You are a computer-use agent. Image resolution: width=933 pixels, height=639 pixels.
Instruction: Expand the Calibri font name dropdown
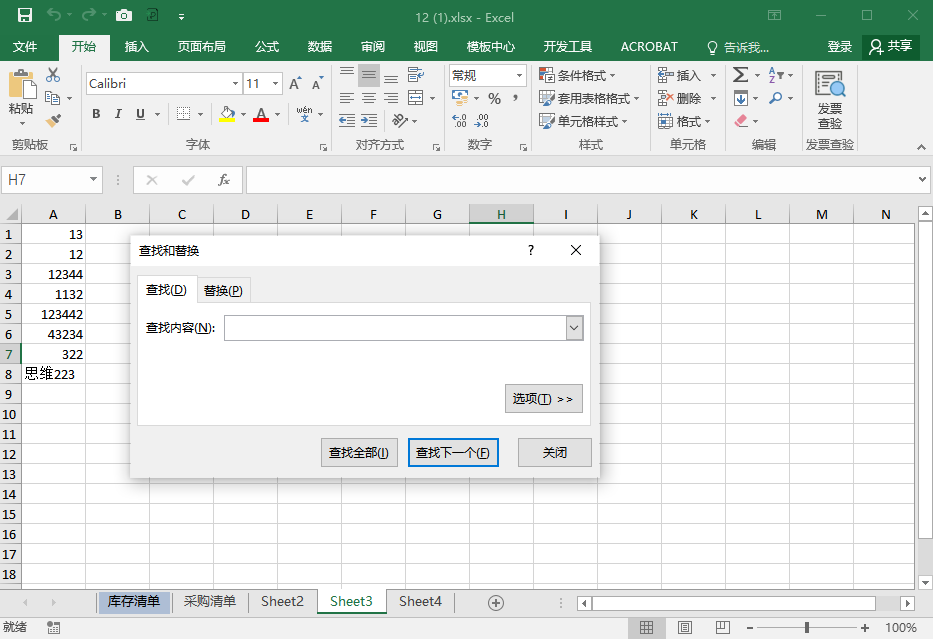click(x=235, y=84)
